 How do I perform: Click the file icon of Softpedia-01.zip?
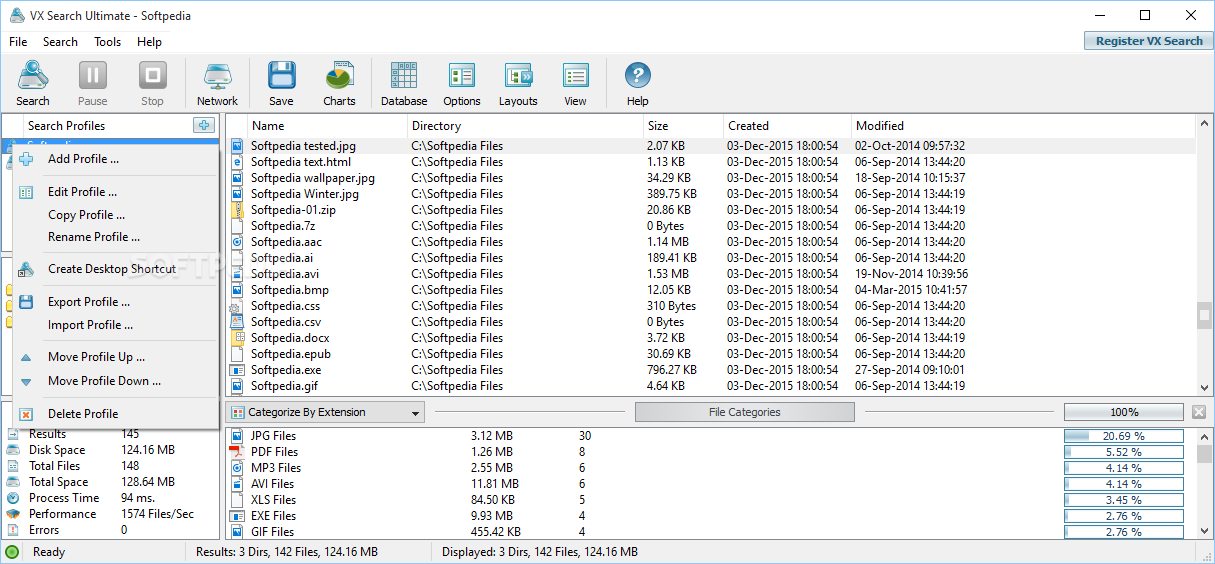click(237, 210)
